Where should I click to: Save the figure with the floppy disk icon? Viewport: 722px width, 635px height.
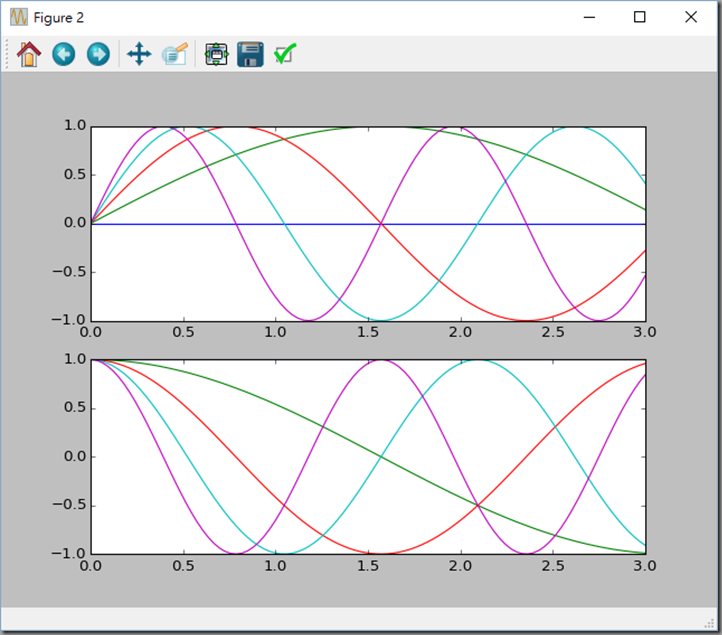click(x=250, y=54)
